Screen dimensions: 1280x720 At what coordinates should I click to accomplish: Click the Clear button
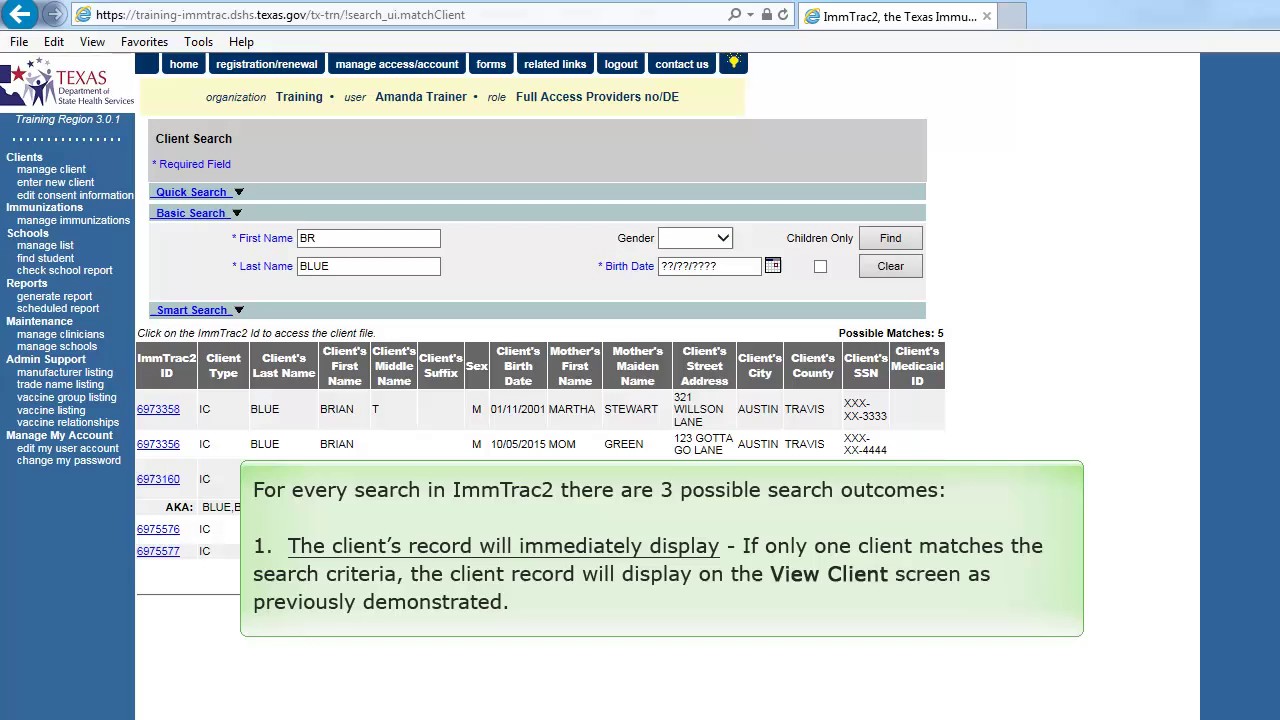pyautogui.click(x=890, y=266)
